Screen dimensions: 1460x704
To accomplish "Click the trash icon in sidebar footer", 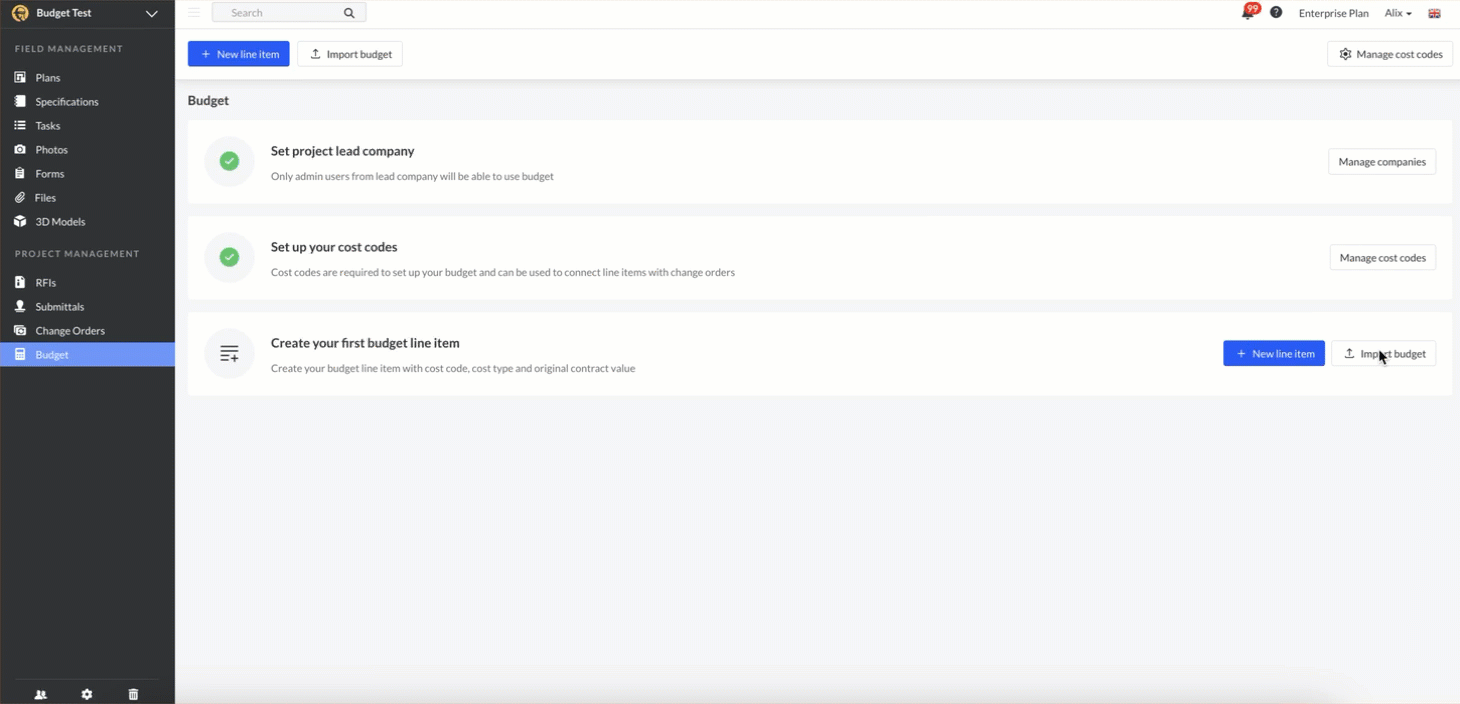I will tap(133, 694).
